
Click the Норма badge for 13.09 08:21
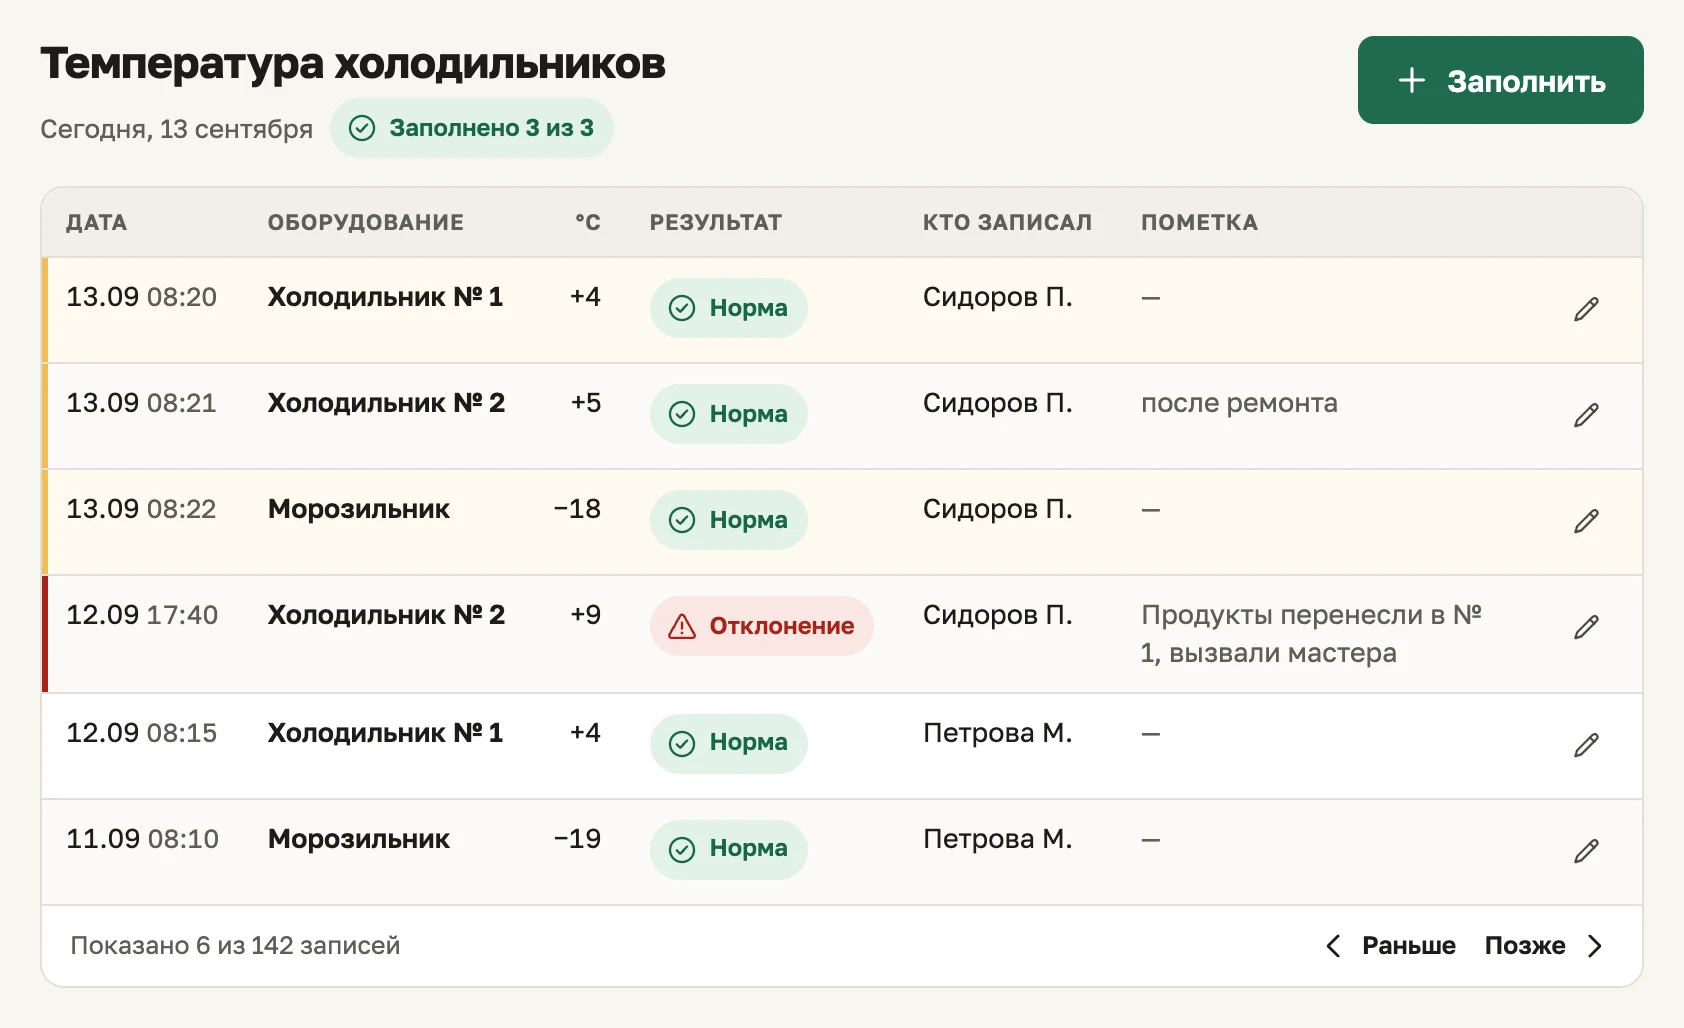tap(728, 414)
